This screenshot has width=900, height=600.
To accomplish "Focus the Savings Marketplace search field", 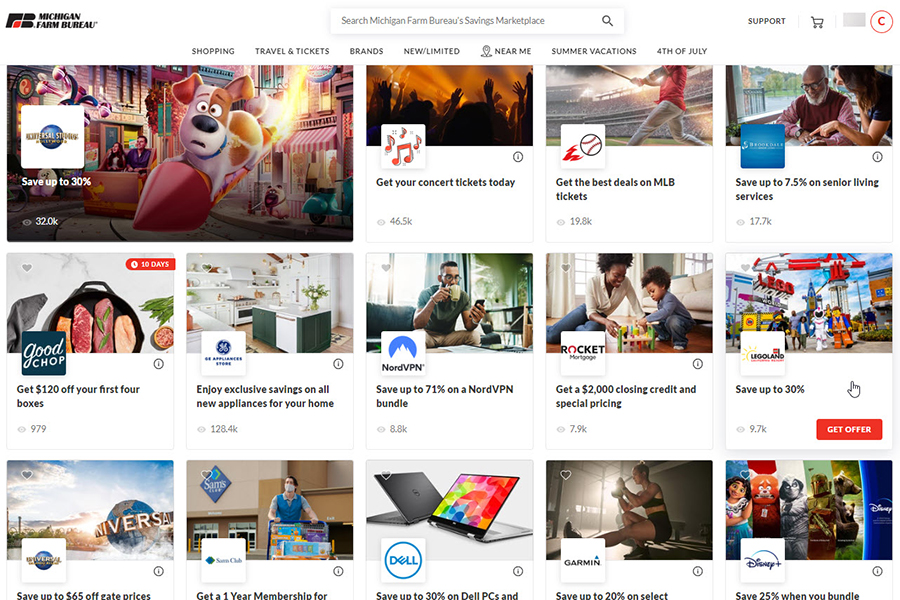I will [465, 21].
